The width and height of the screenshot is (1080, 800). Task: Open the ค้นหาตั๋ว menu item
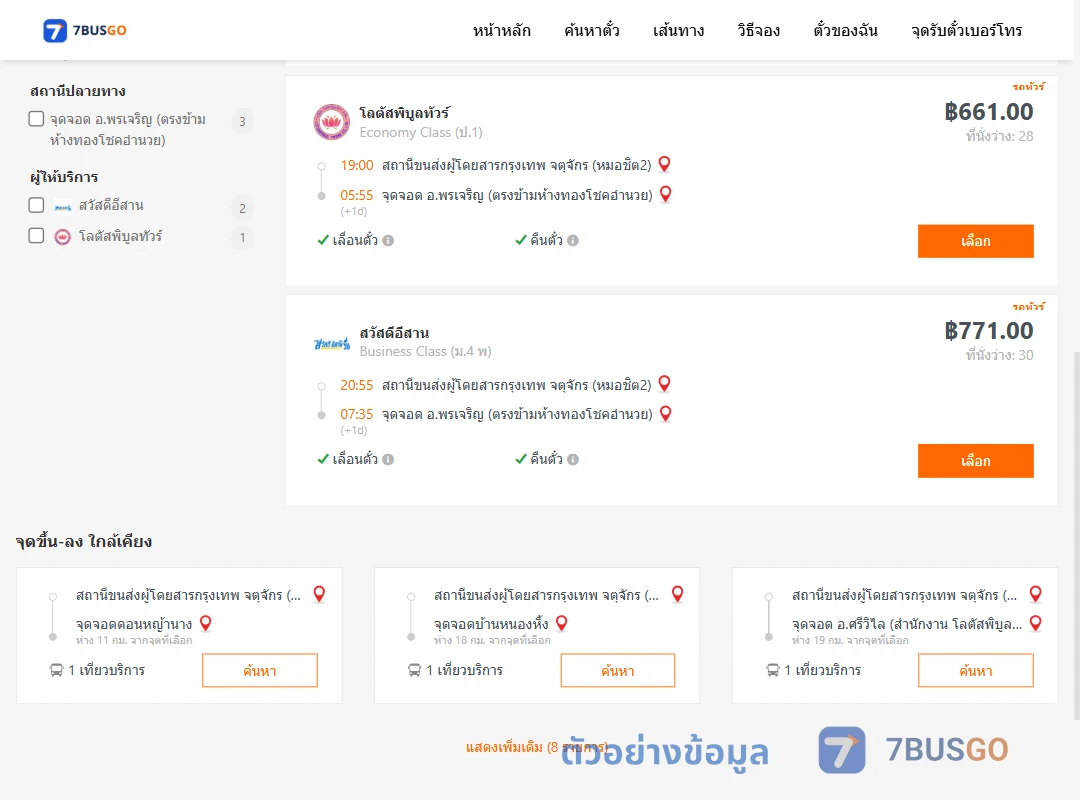pos(592,30)
